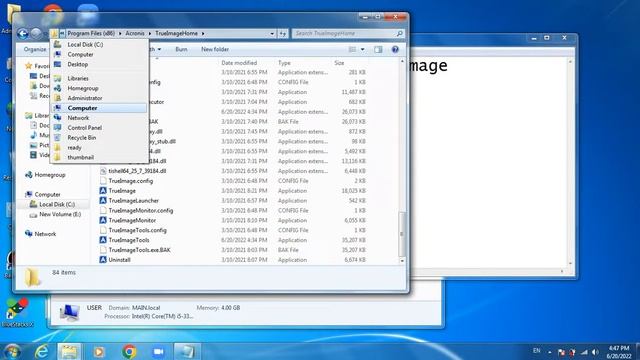Click the Explorer Forward arrow button
Viewport: 640px width, 360px height.
point(36,33)
